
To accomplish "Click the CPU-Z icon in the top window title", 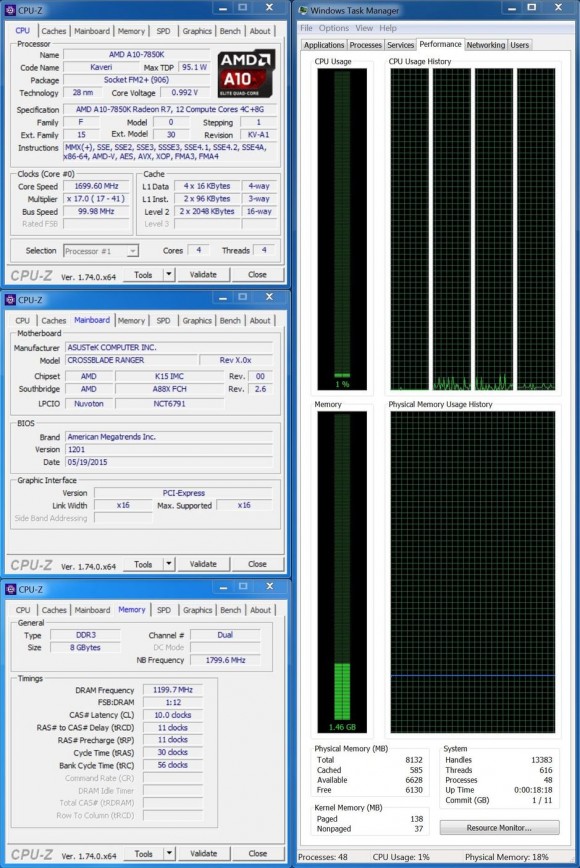I will 10,10.
